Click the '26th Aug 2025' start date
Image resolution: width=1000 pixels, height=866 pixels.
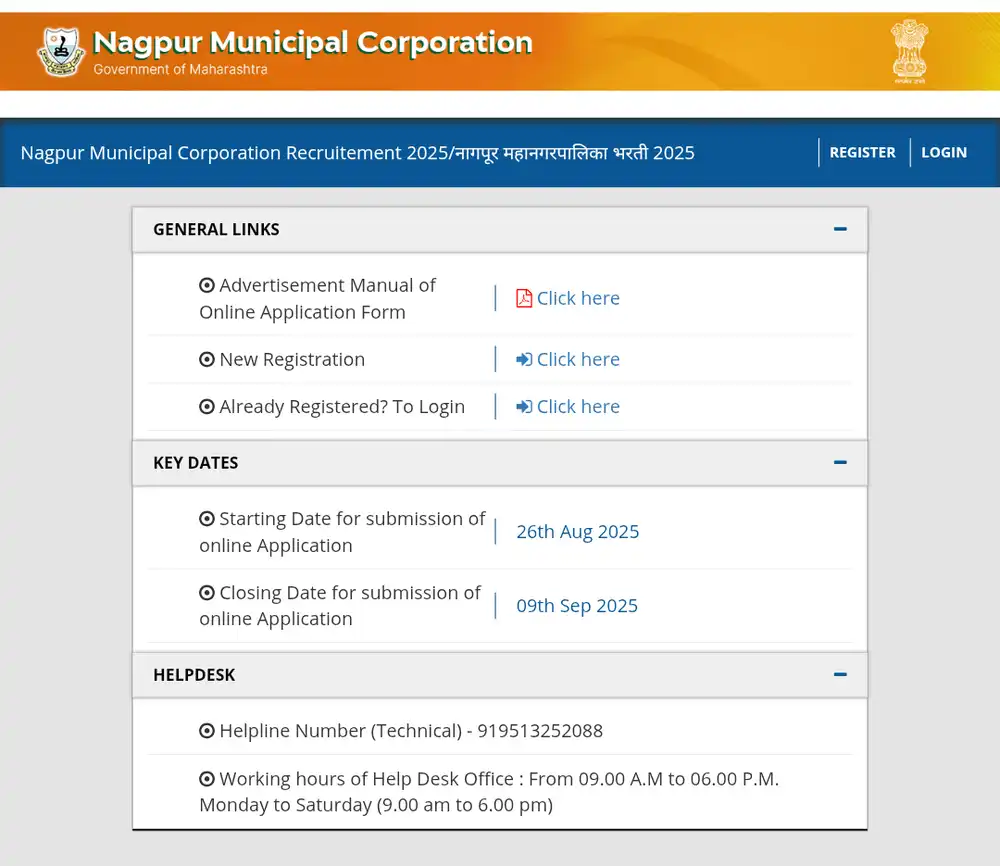[x=577, y=531]
